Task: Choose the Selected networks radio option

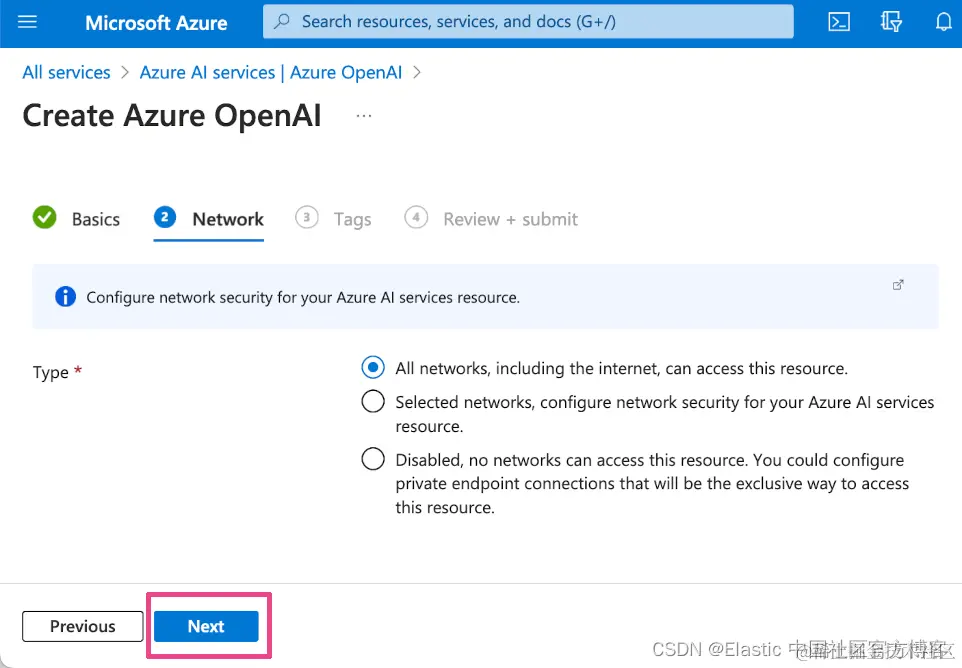Action: point(373,402)
